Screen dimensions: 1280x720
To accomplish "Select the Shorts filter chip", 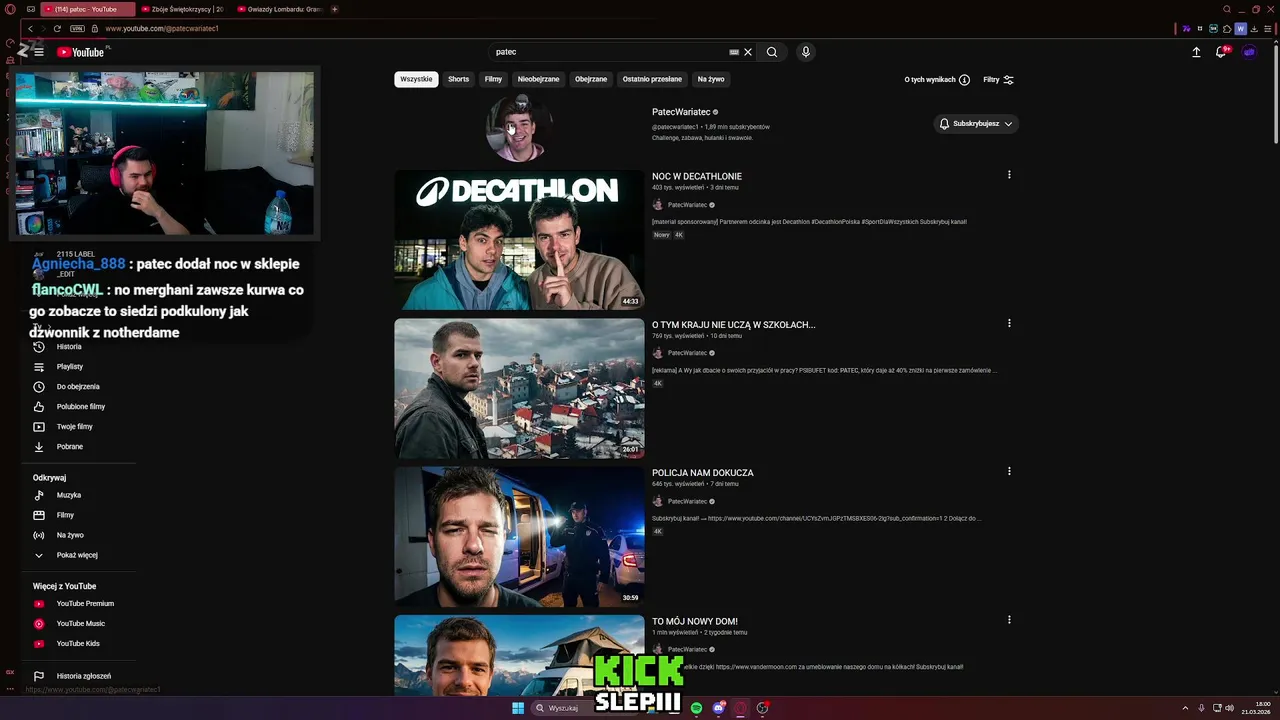I will point(459,79).
